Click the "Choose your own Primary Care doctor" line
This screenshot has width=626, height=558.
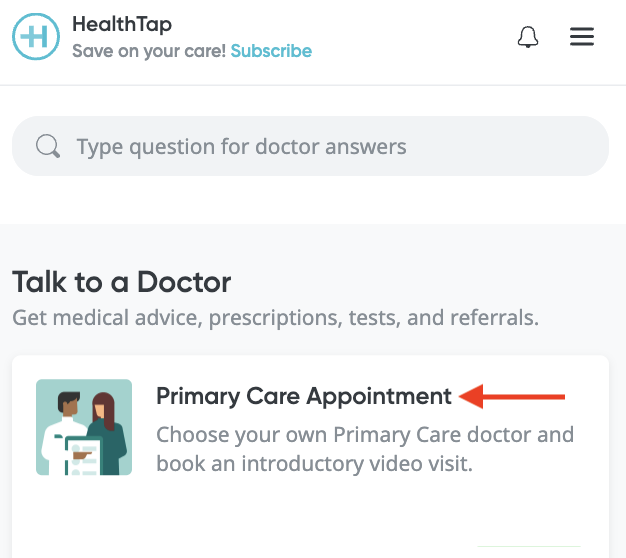(x=365, y=435)
